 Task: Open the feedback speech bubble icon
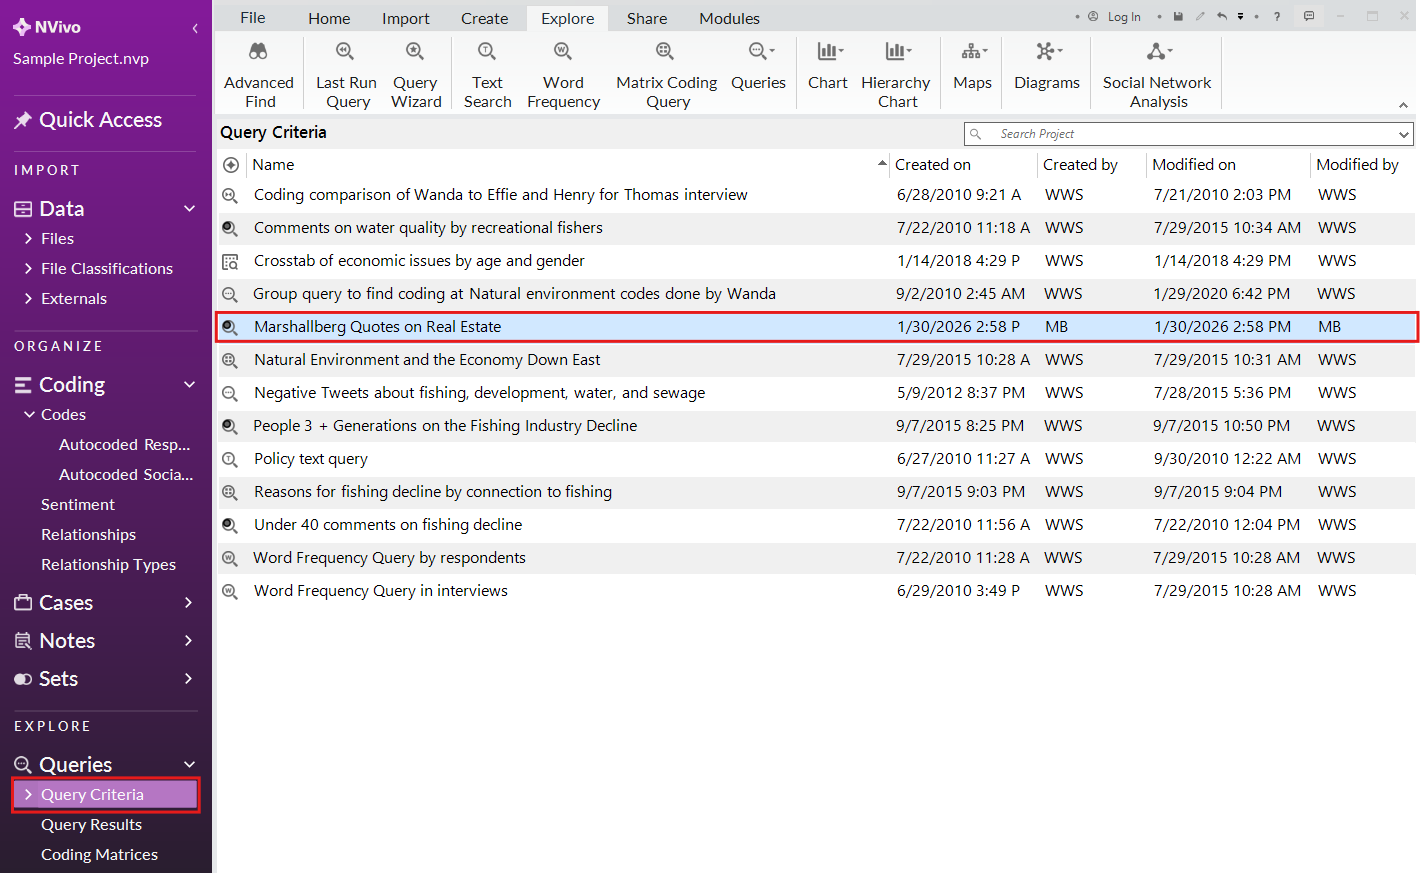(1309, 16)
